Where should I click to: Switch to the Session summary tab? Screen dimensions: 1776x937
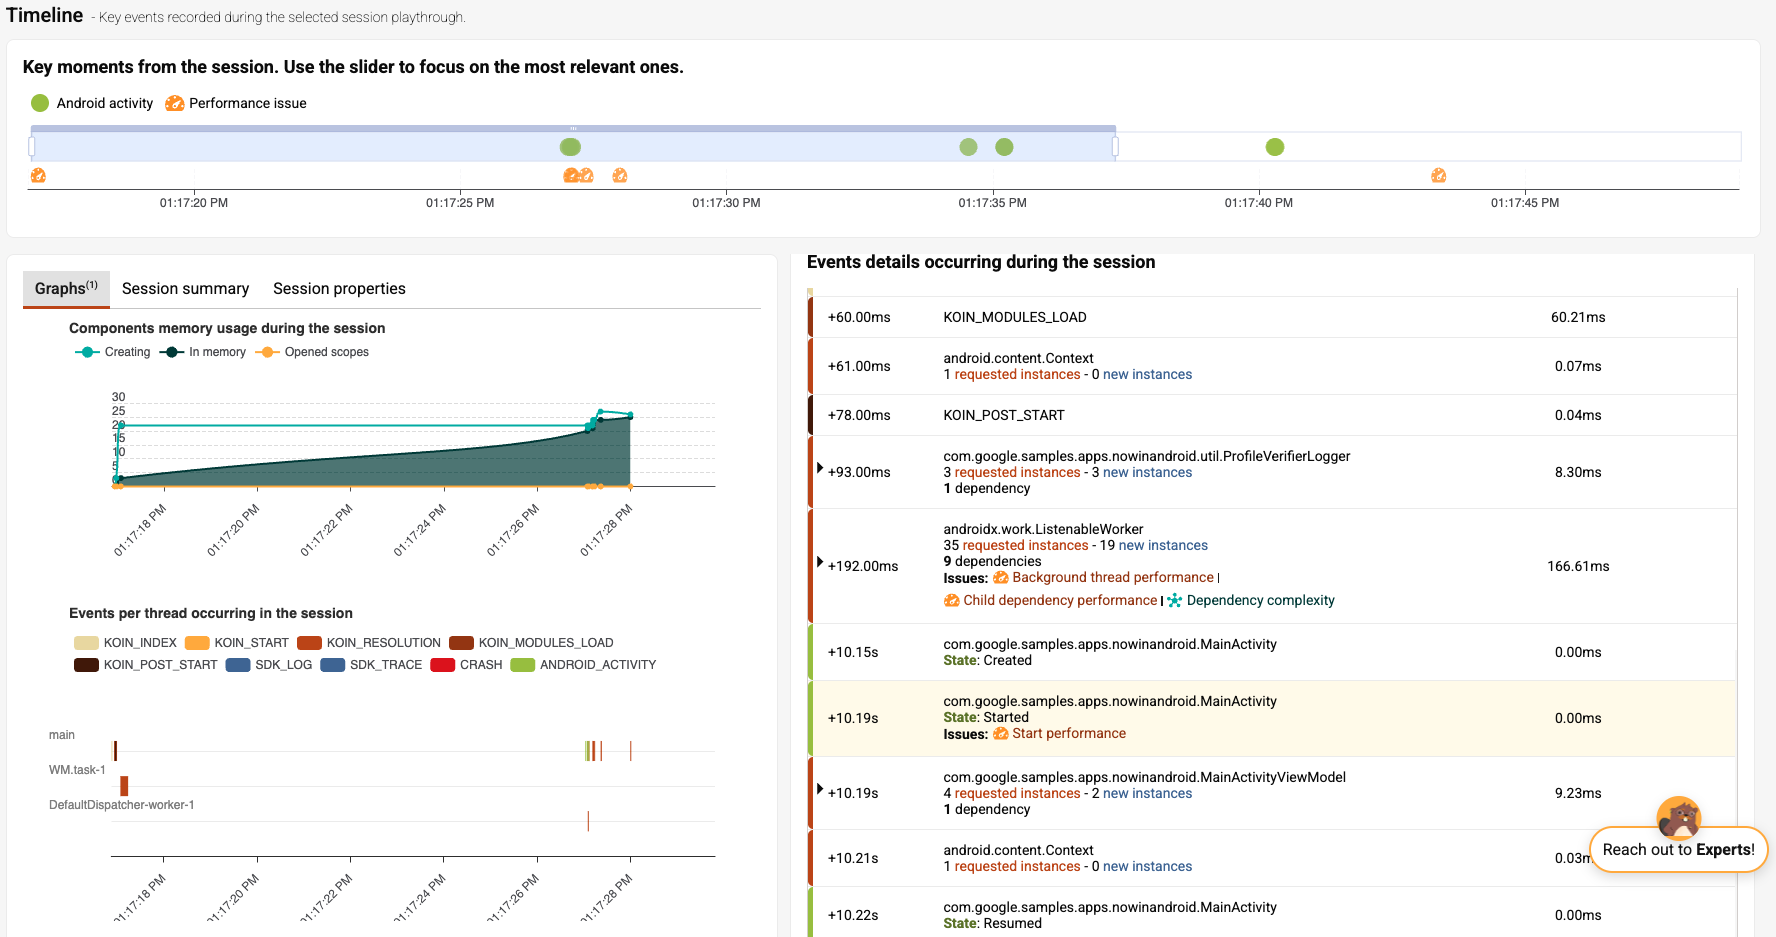(185, 289)
